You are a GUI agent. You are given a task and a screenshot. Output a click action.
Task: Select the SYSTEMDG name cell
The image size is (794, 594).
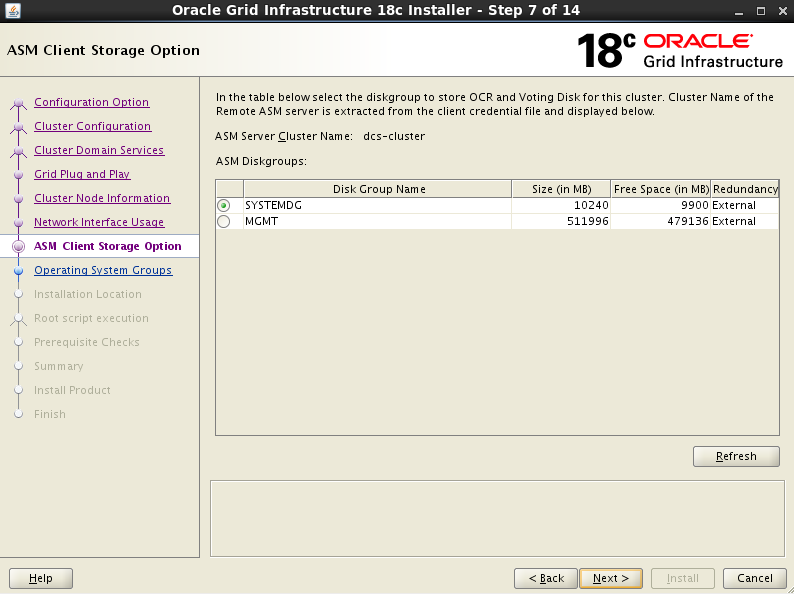pyautogui.click(x=378, y=206)
